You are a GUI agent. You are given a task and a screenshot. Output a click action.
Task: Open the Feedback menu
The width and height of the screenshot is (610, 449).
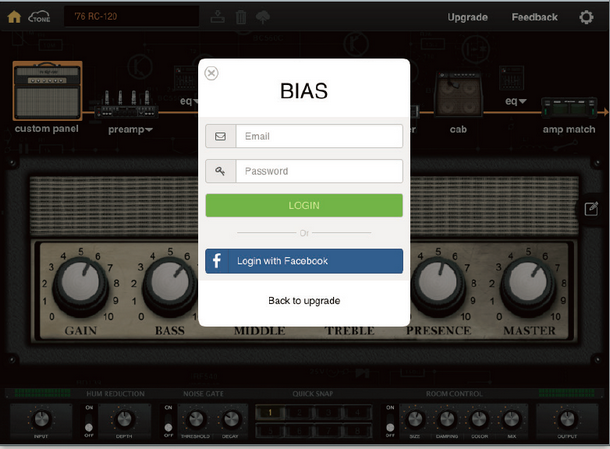(535, 17)
